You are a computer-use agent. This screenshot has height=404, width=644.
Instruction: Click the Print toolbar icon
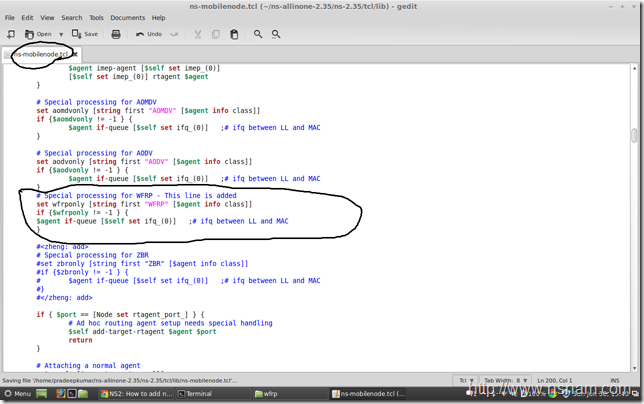coord(116,34)
